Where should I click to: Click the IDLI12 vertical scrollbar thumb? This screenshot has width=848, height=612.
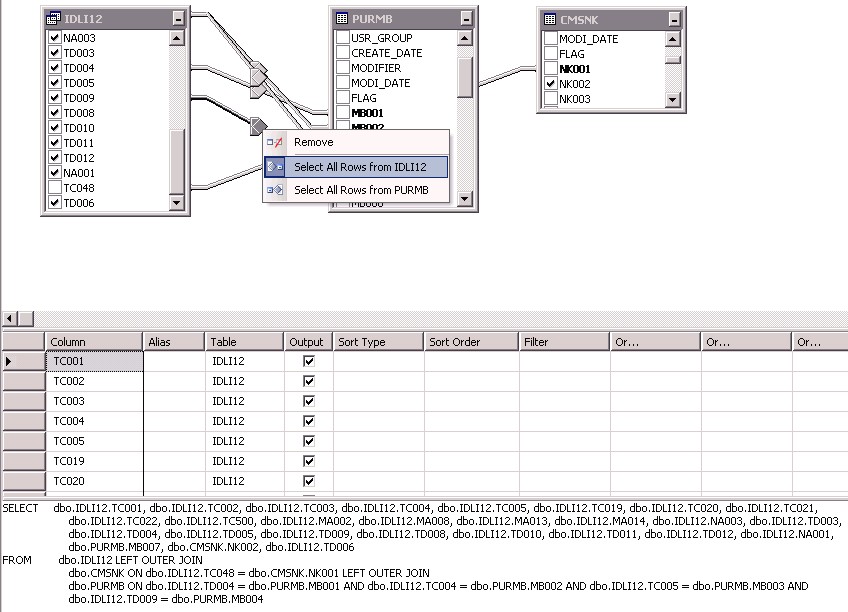[177, 162]
